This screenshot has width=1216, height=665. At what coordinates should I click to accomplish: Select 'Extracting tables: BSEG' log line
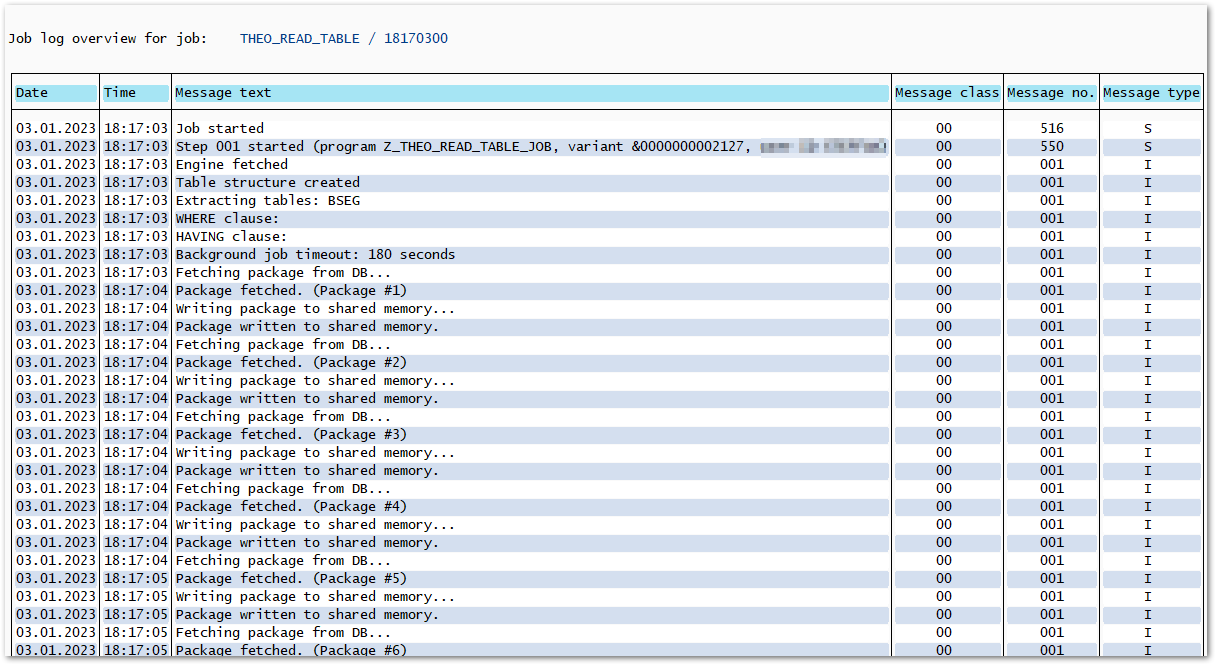pyautogui.click(x=268, y=200)
